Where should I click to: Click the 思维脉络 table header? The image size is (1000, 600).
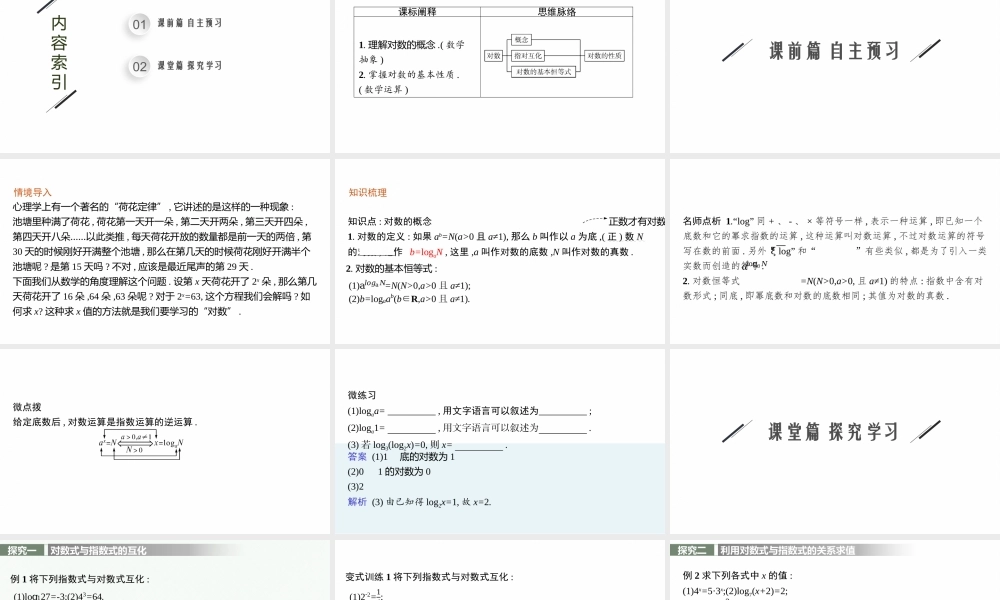pos(557,11)
